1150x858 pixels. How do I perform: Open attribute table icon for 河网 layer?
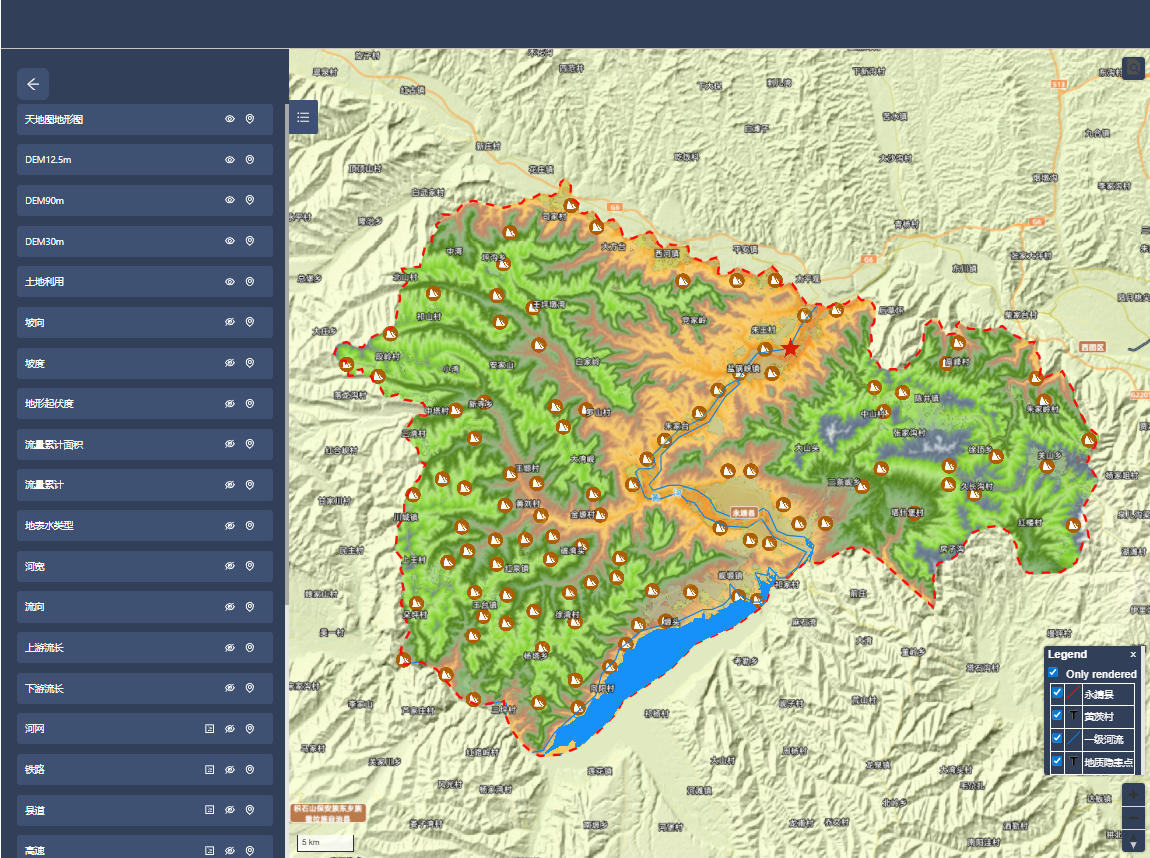(x=209, y=729)
